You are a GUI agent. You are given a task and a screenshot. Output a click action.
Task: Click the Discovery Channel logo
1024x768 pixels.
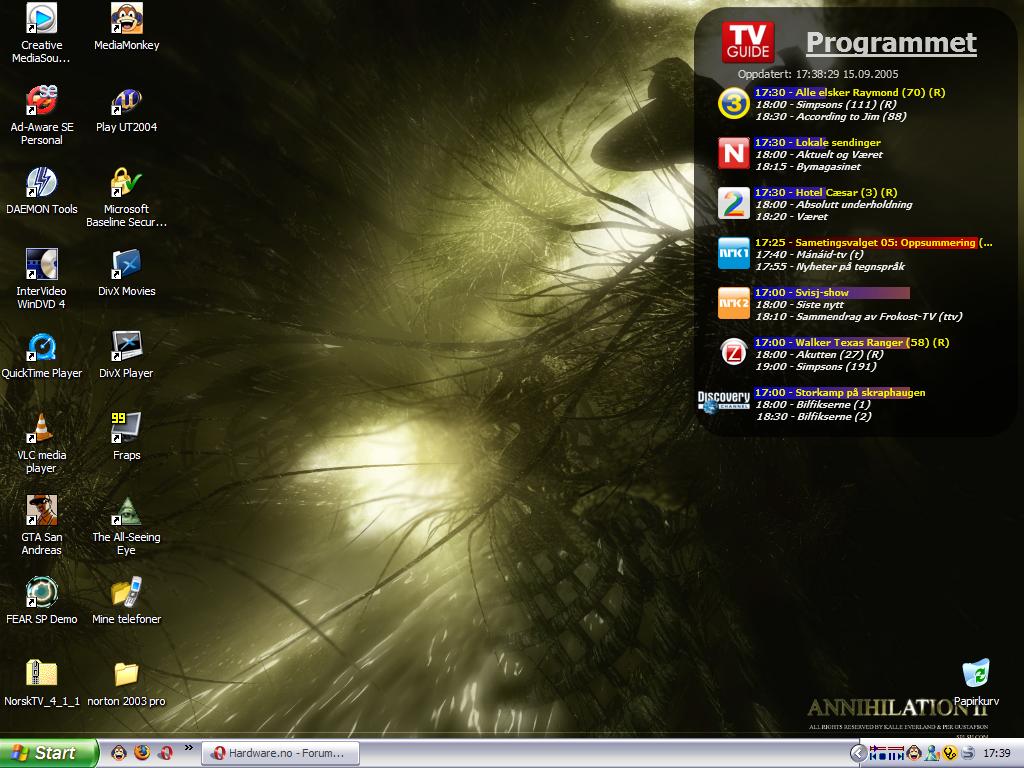coord(724,402)
